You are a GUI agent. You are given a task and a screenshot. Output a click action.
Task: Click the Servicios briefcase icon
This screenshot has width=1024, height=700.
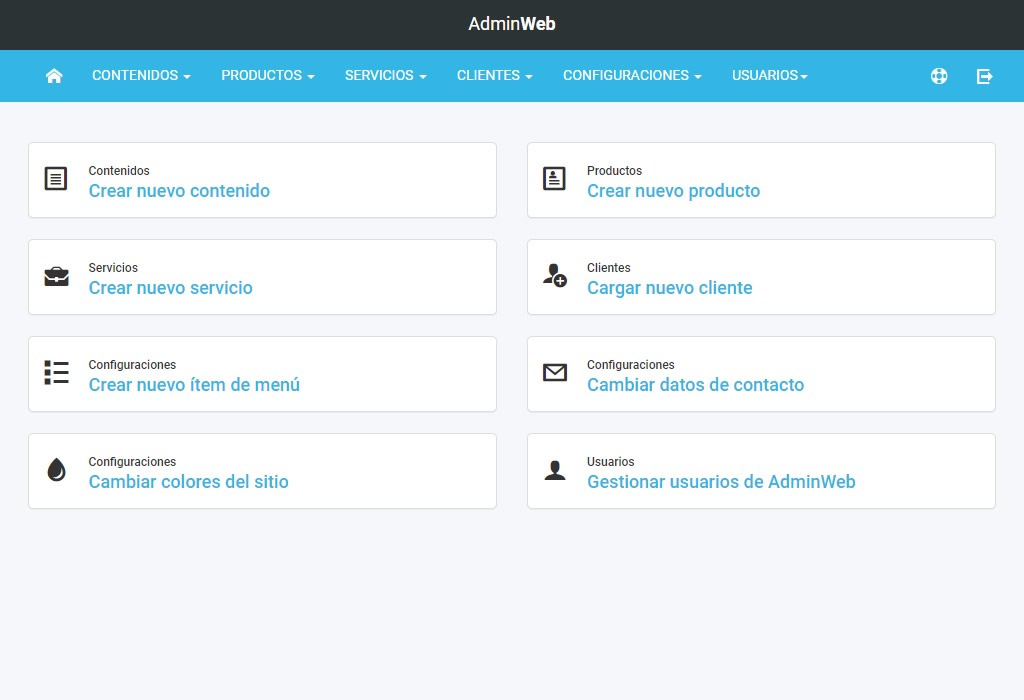[x=56, y=276]
